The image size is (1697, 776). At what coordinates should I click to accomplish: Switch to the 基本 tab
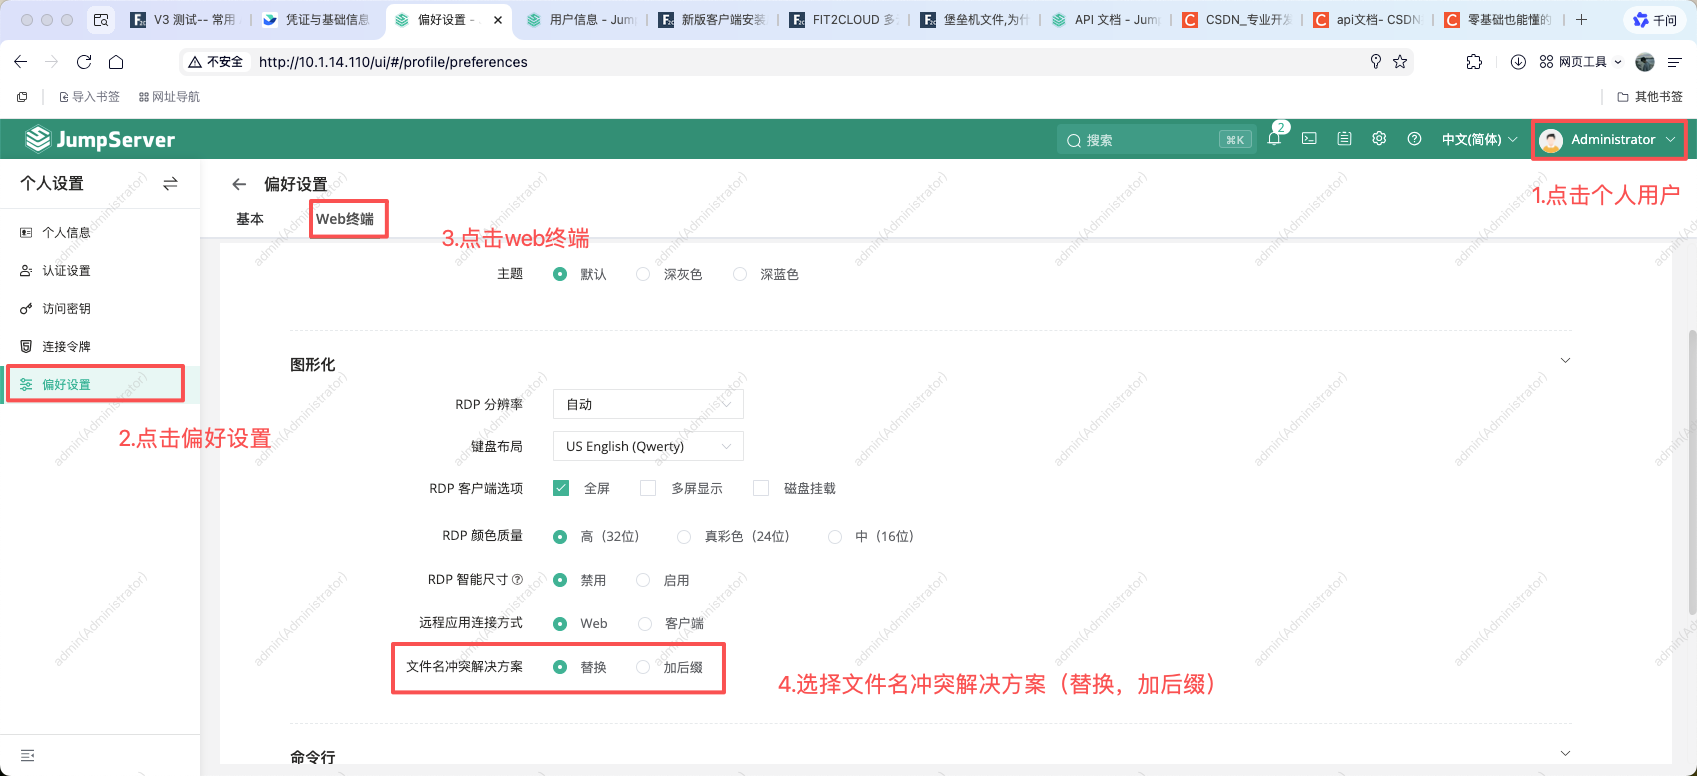tap(250, 219)
